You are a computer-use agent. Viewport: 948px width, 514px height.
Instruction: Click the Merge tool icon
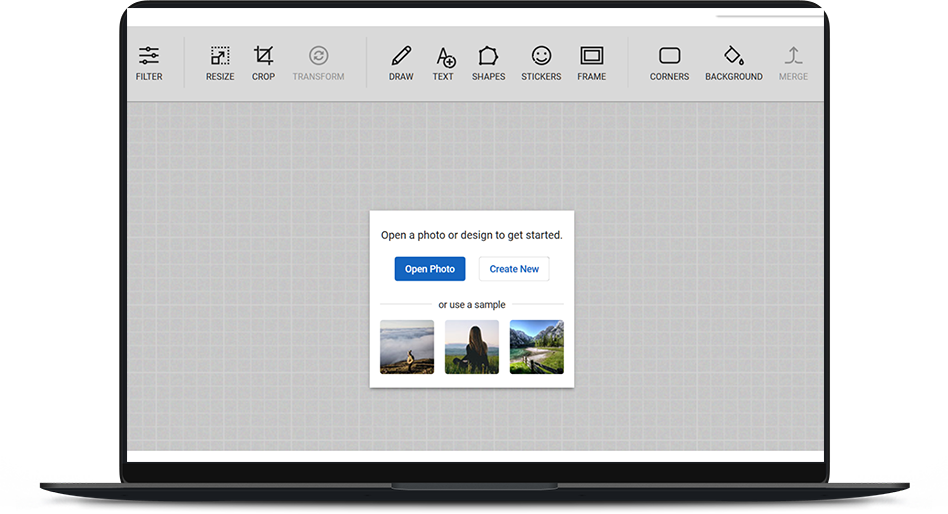[x=793, y=56]
